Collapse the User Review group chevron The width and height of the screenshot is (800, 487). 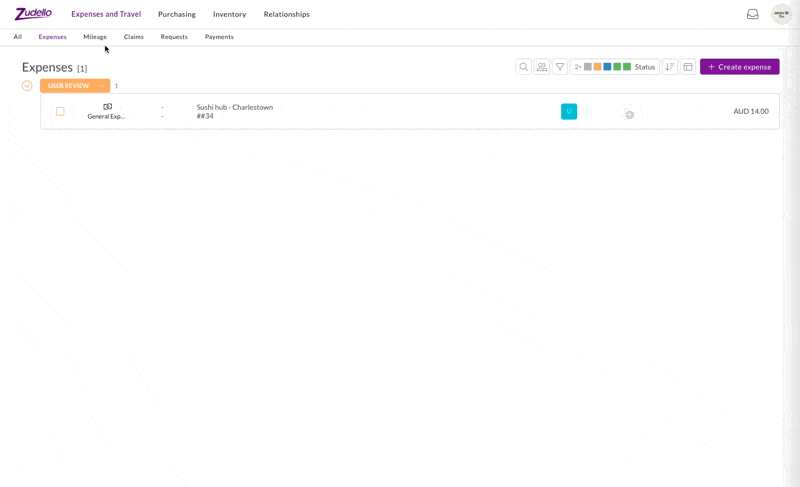[x=27, y=86]
